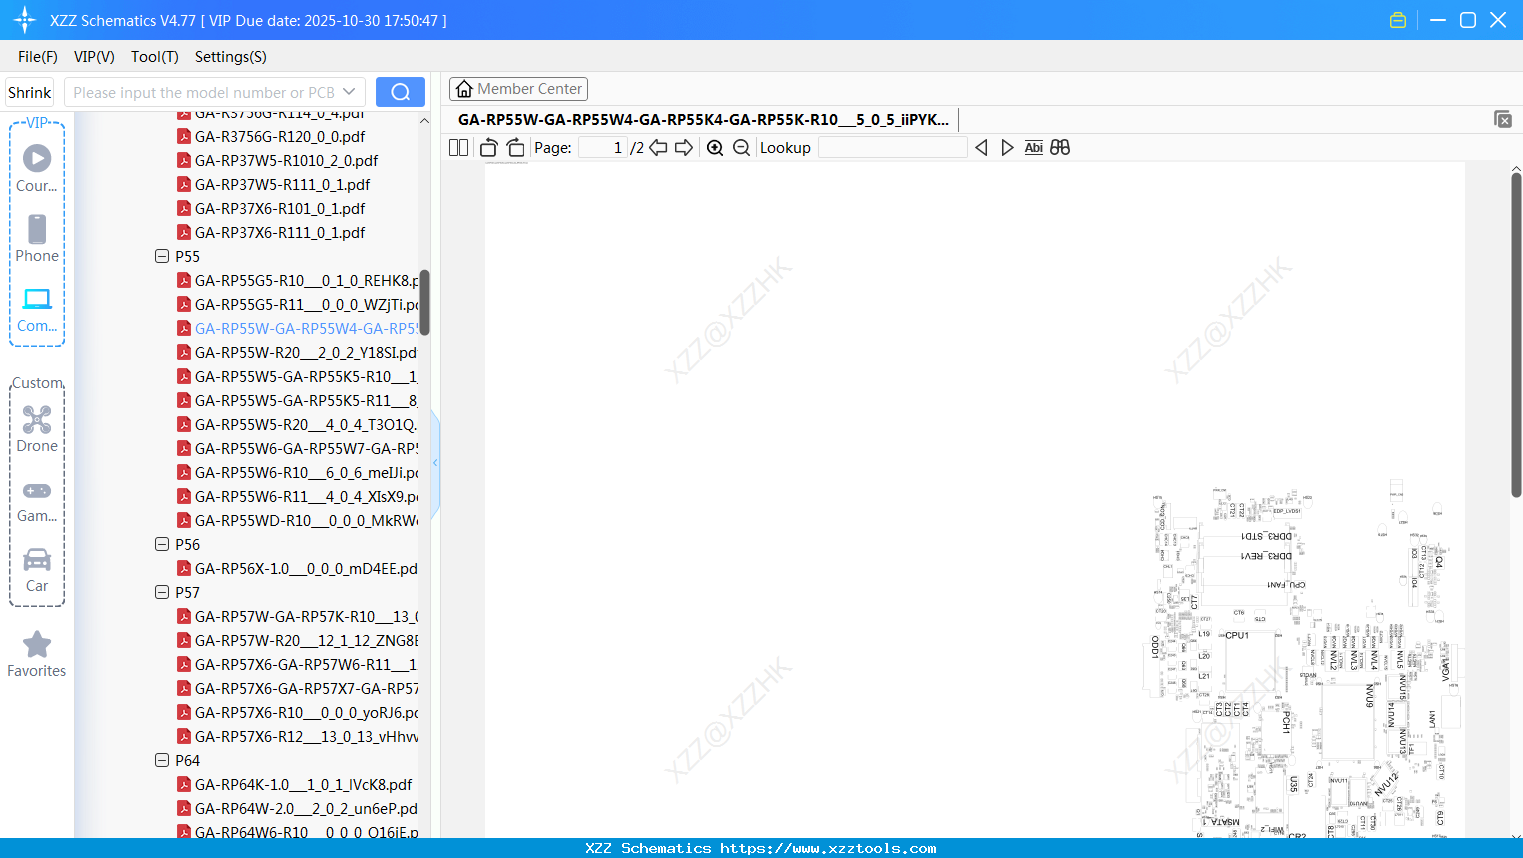Open Member Center
The width and height of the screenshot is (1523, 858).
point(518,89)
